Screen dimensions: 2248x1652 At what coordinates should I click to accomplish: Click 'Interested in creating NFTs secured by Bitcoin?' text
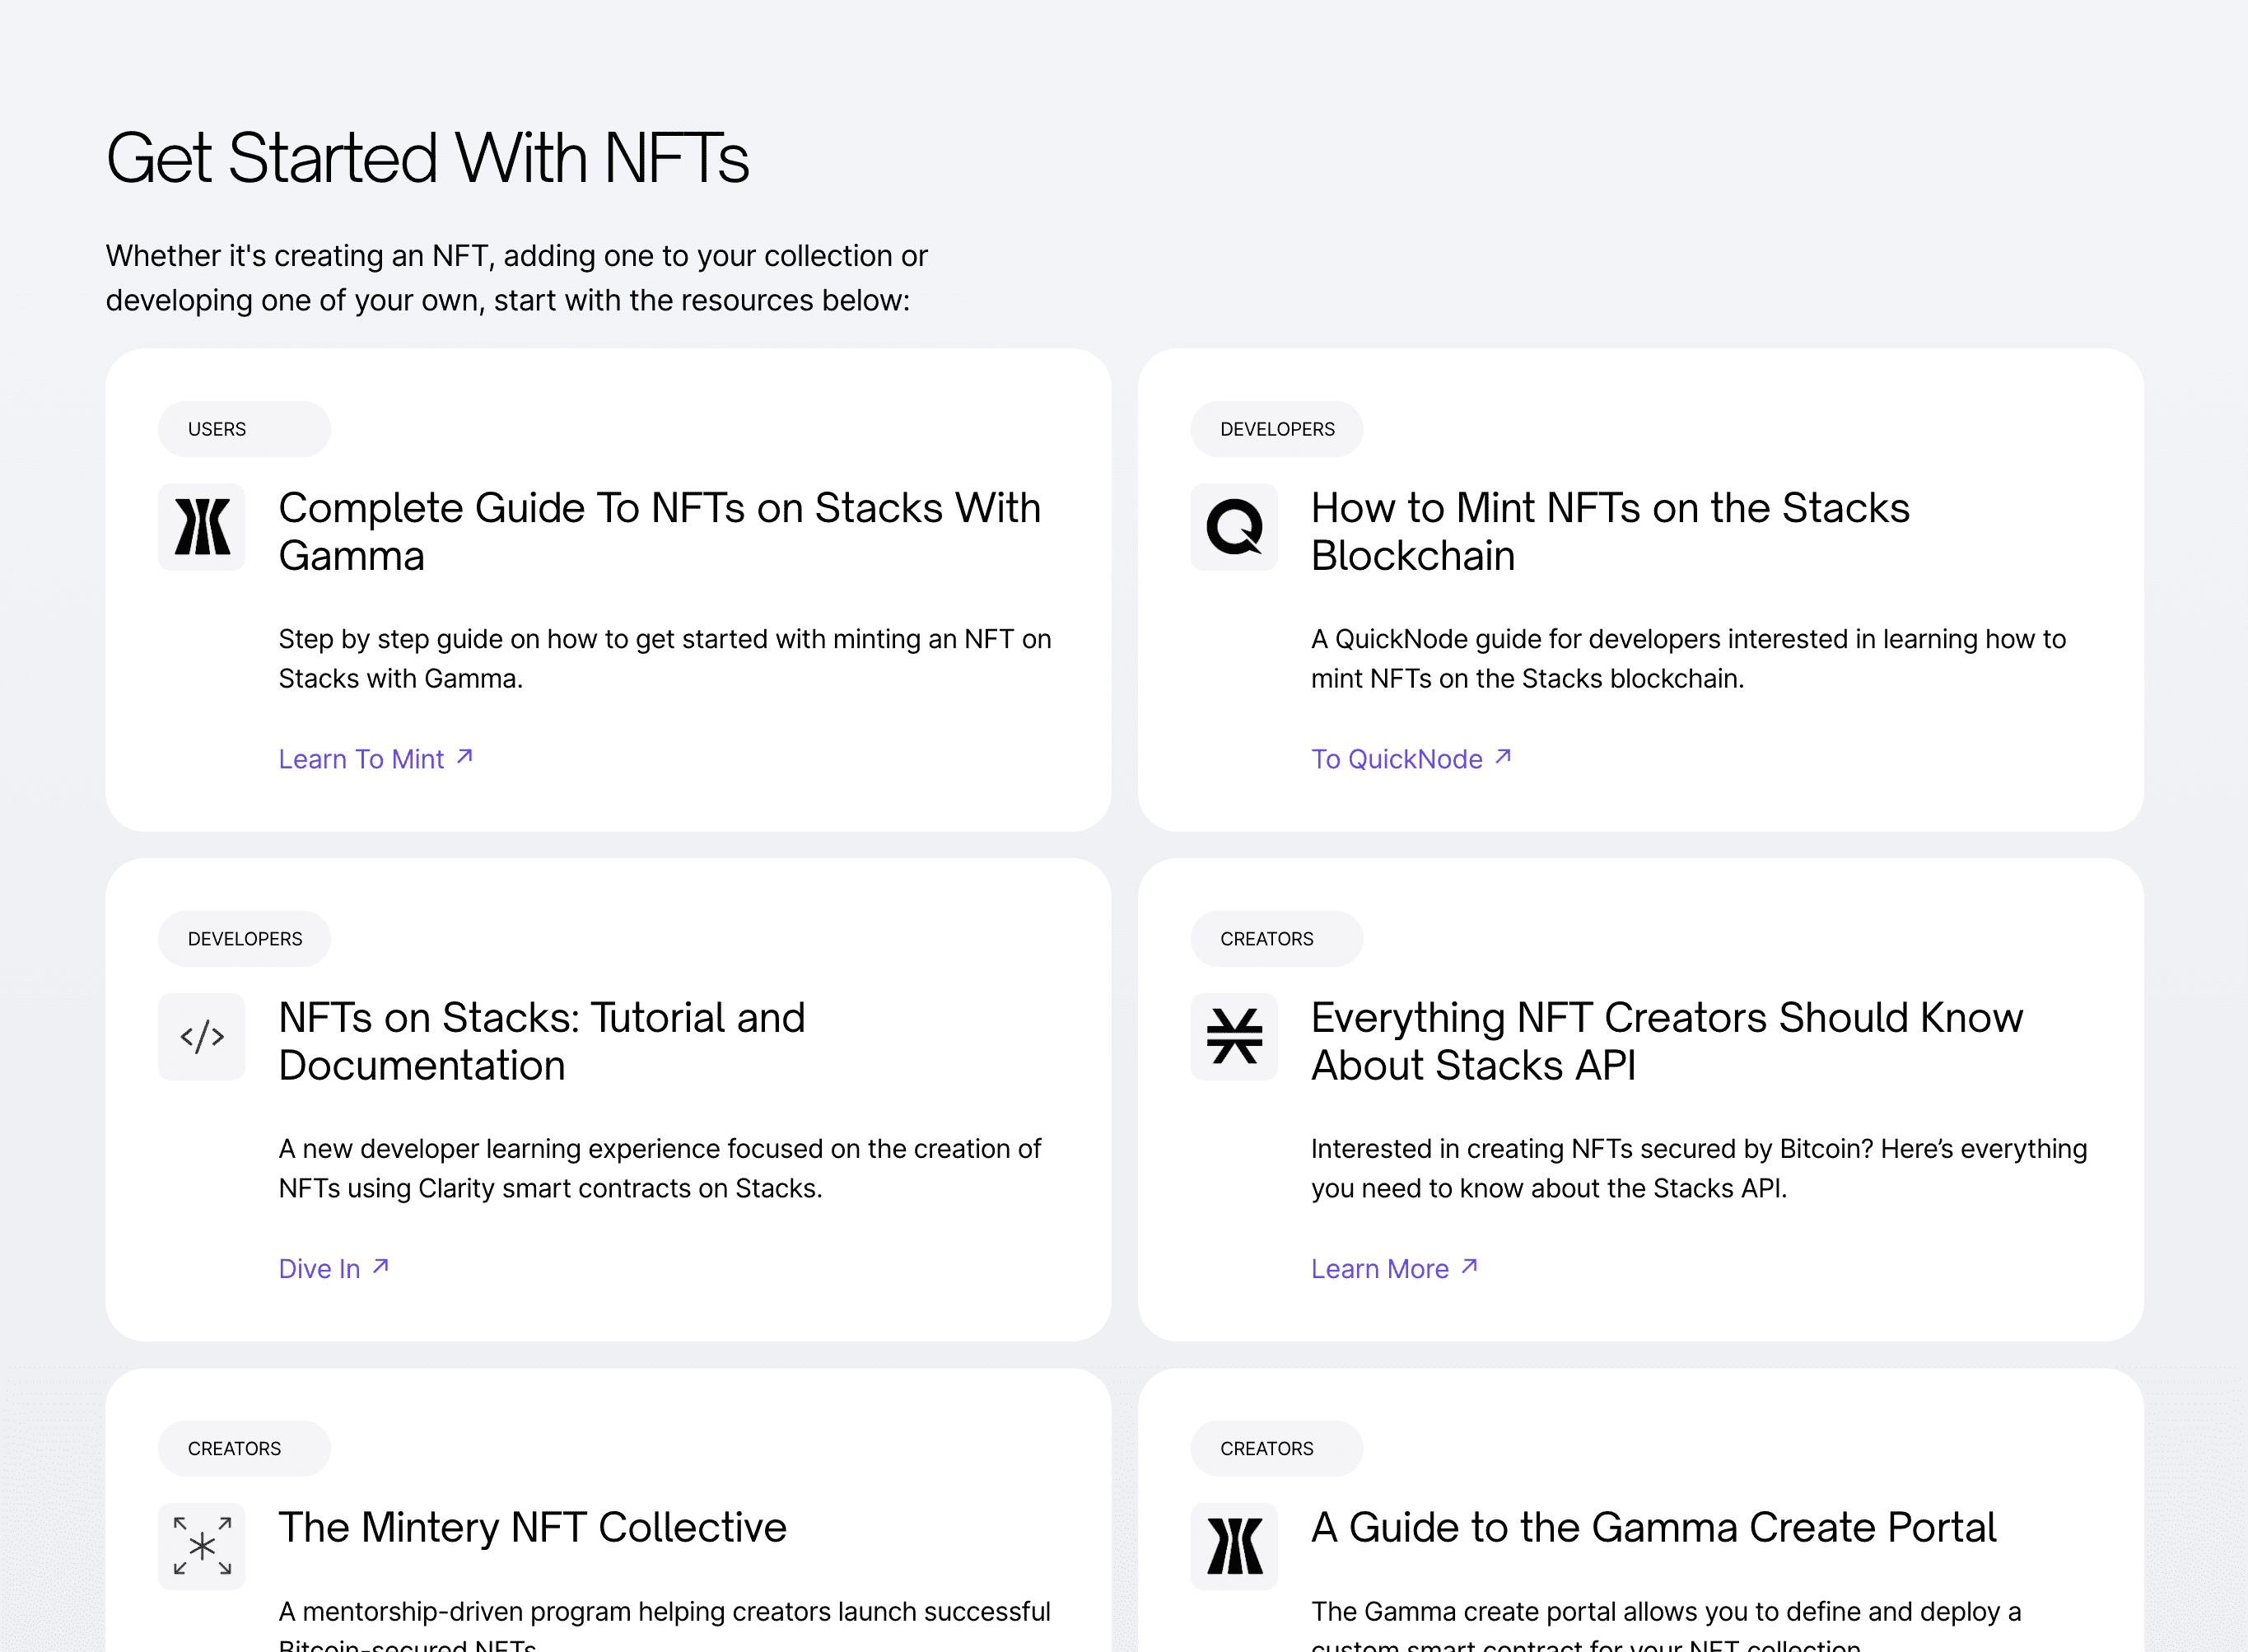tap(1699, 1169)
